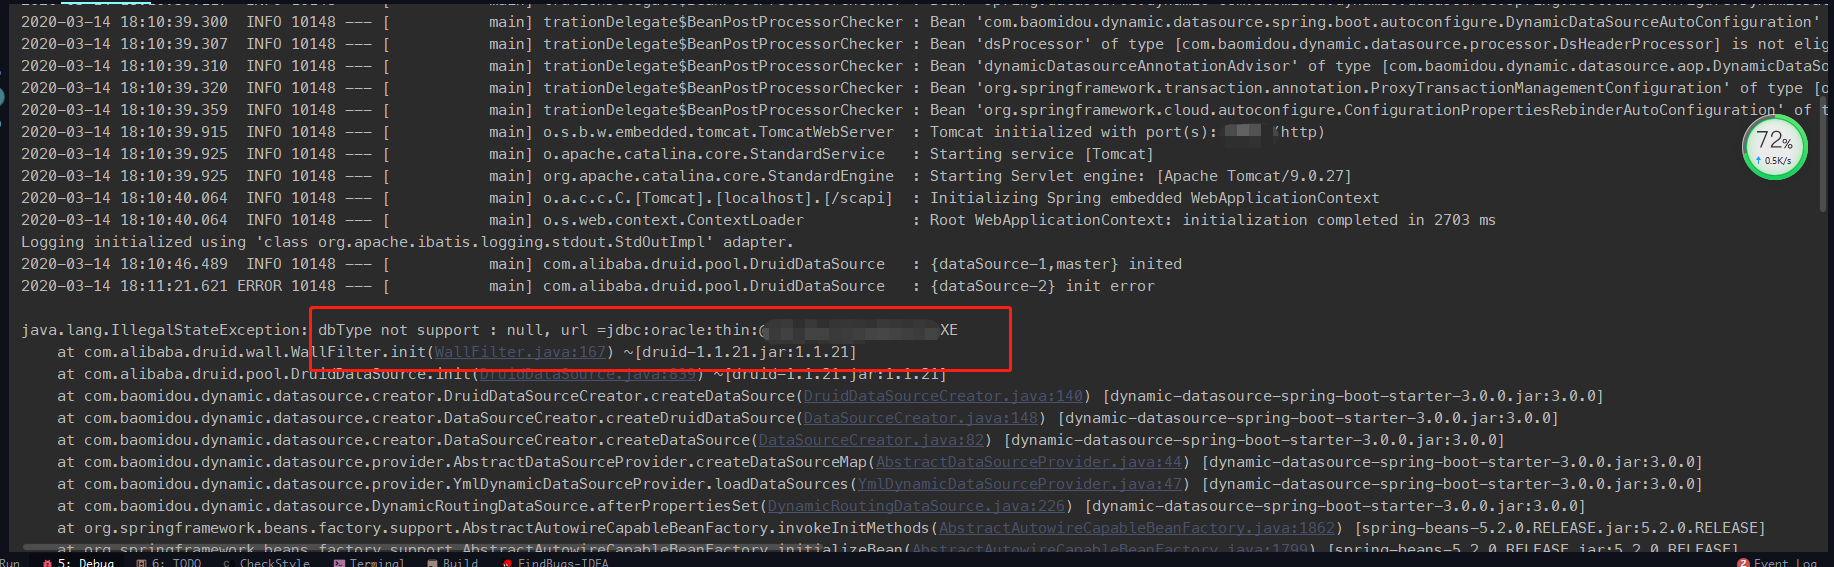This screenshot has height=567, width=1834.
Task: Open WallFilter.java:167 stack trace link
Action: pos(520,352)
